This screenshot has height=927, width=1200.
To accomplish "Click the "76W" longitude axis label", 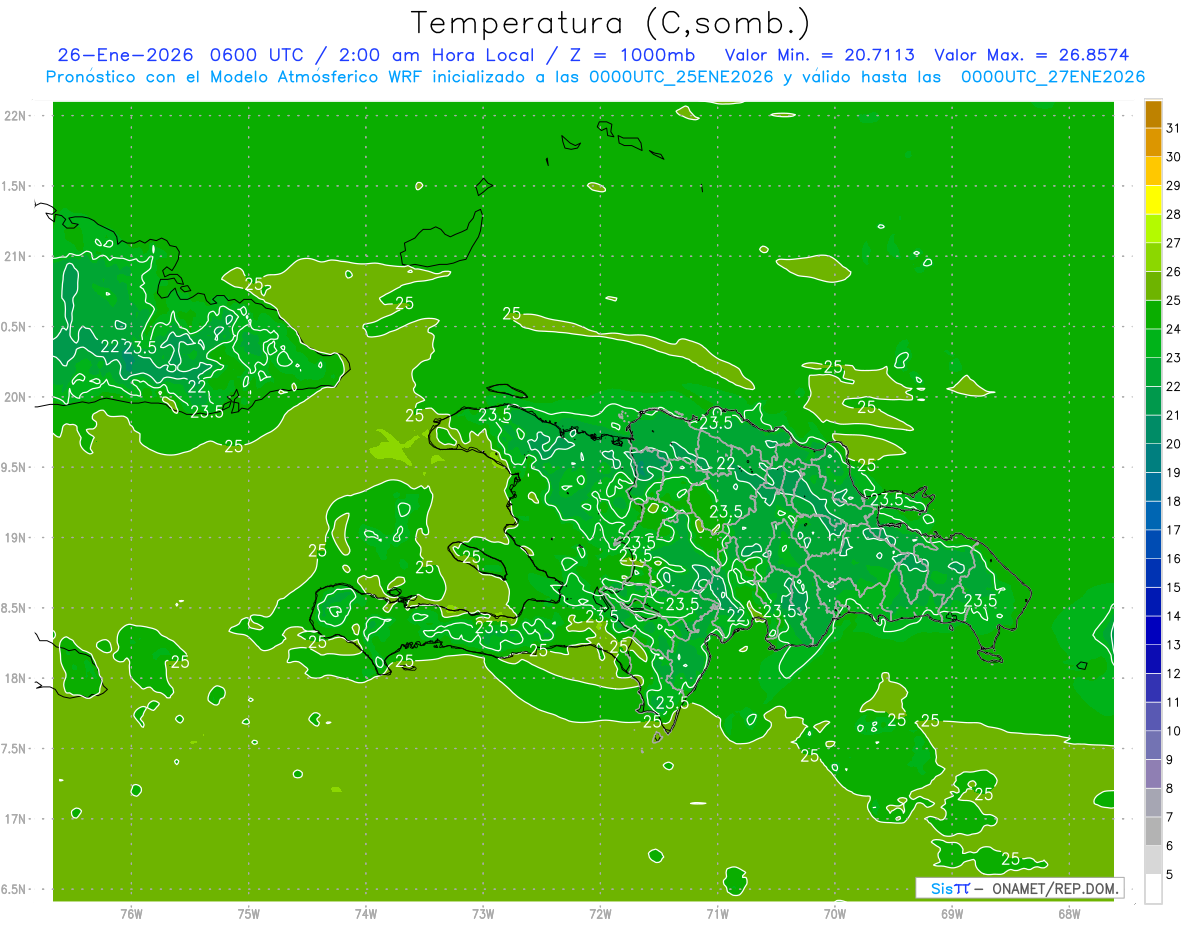I will (x=131, y=914).
